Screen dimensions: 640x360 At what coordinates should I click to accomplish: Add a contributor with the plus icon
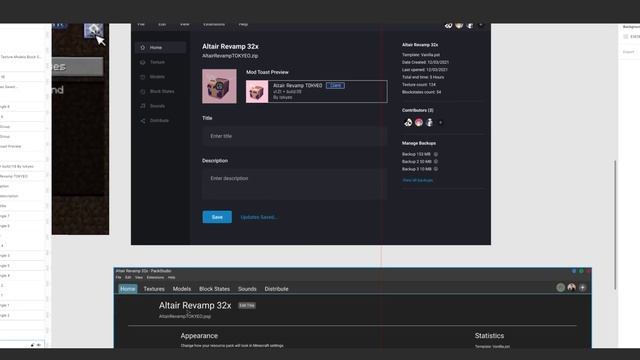pos(440,122)
